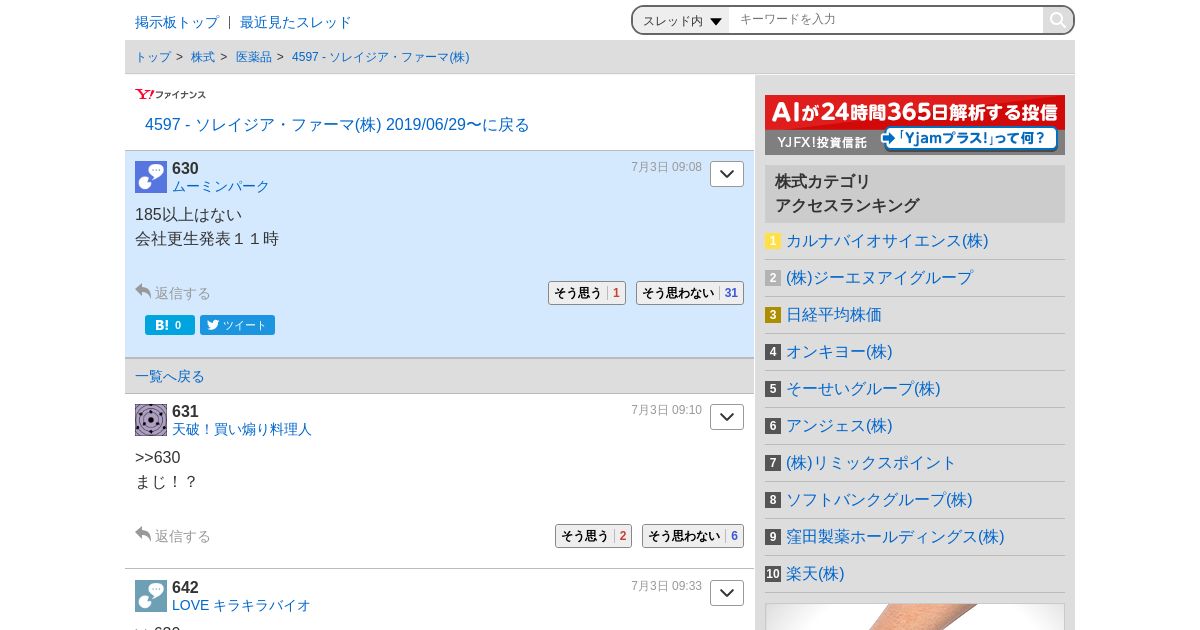This screenshot has width=1200, height=630.
Task: Tweet post 630 with Twitter button
Action: pos(237,325)
